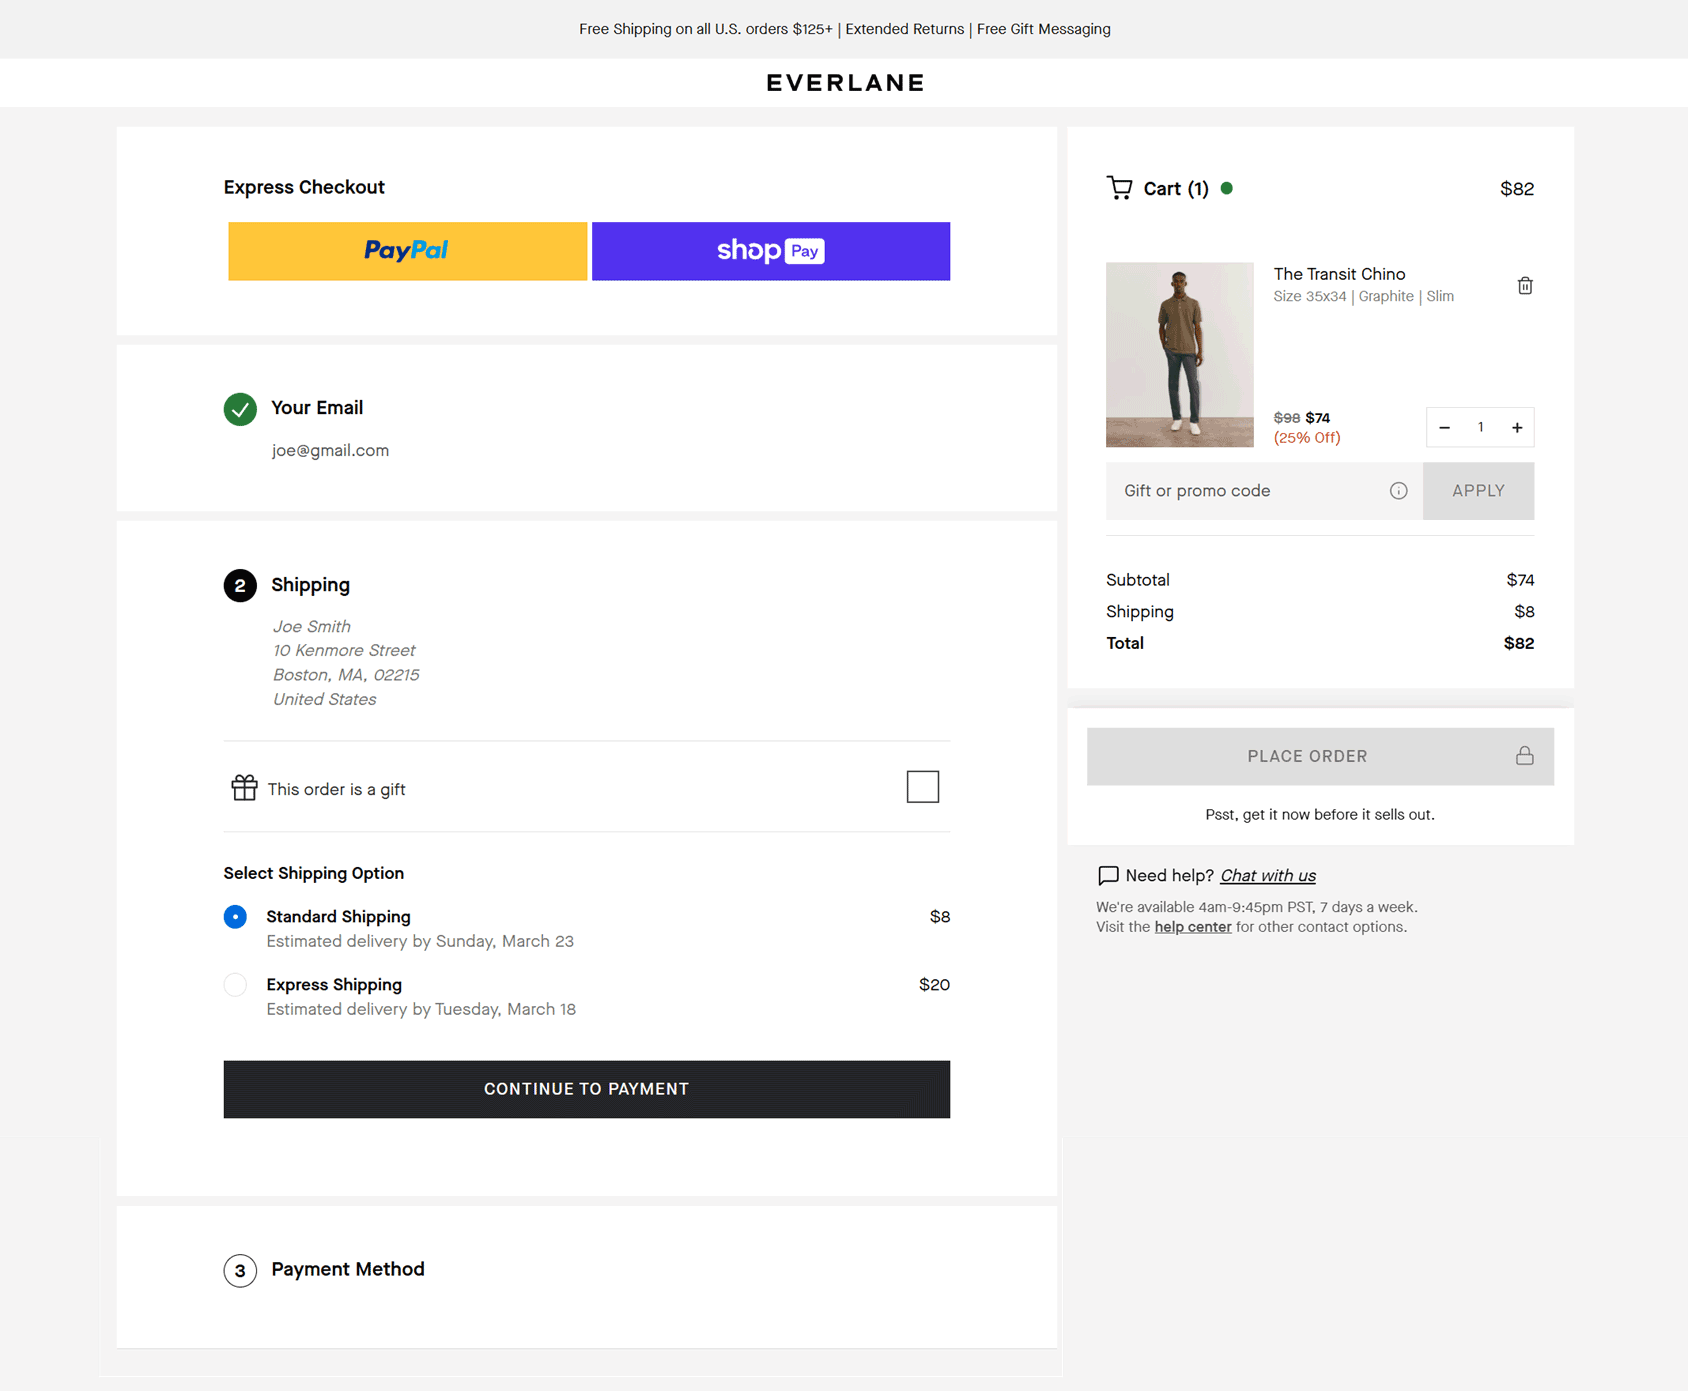Click the 'Joe Smith' shipping name
This screenshot has width=1688, height=1391.
(312, 627)
